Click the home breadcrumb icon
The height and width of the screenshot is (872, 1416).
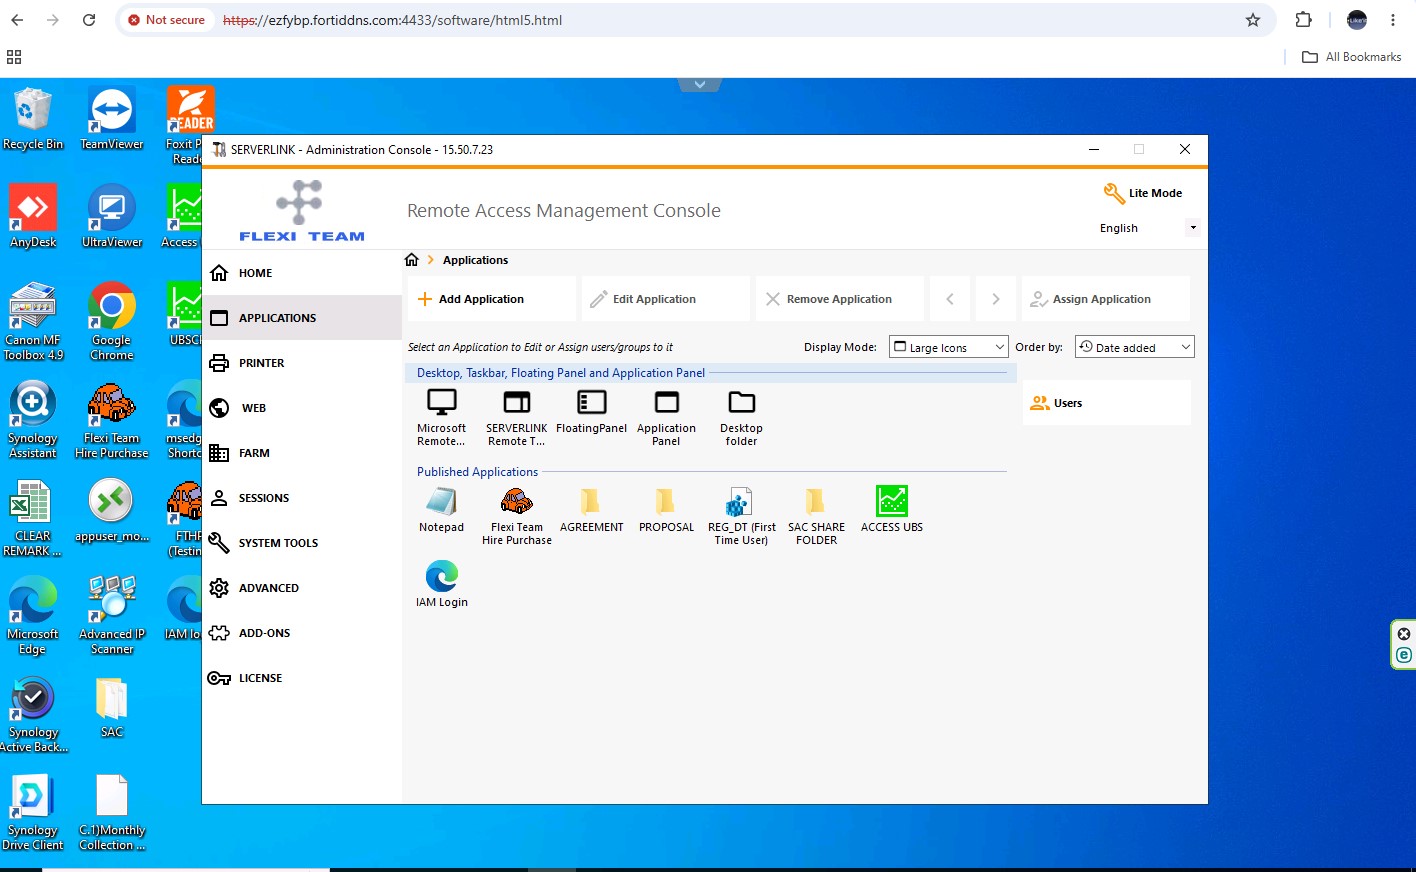(x=411, y=260)
